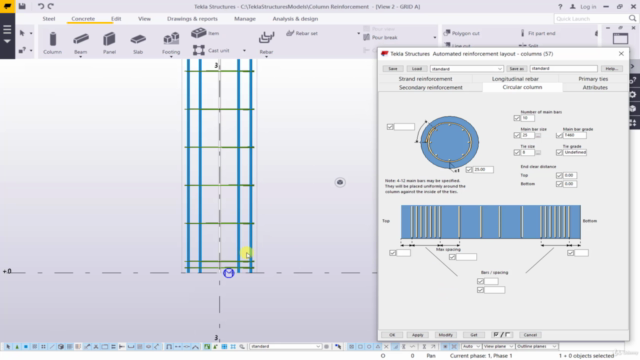
Task: Click the Load button
Action: coord(417,69)
